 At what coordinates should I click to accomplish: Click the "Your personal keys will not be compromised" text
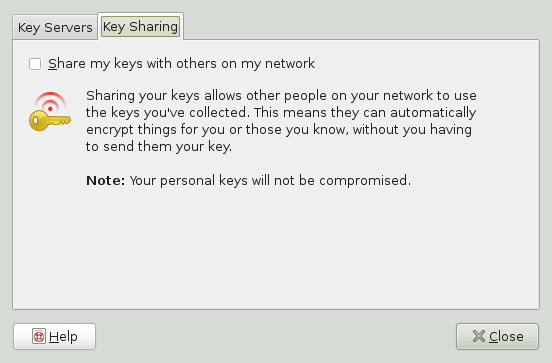click(x=270, y=180)
